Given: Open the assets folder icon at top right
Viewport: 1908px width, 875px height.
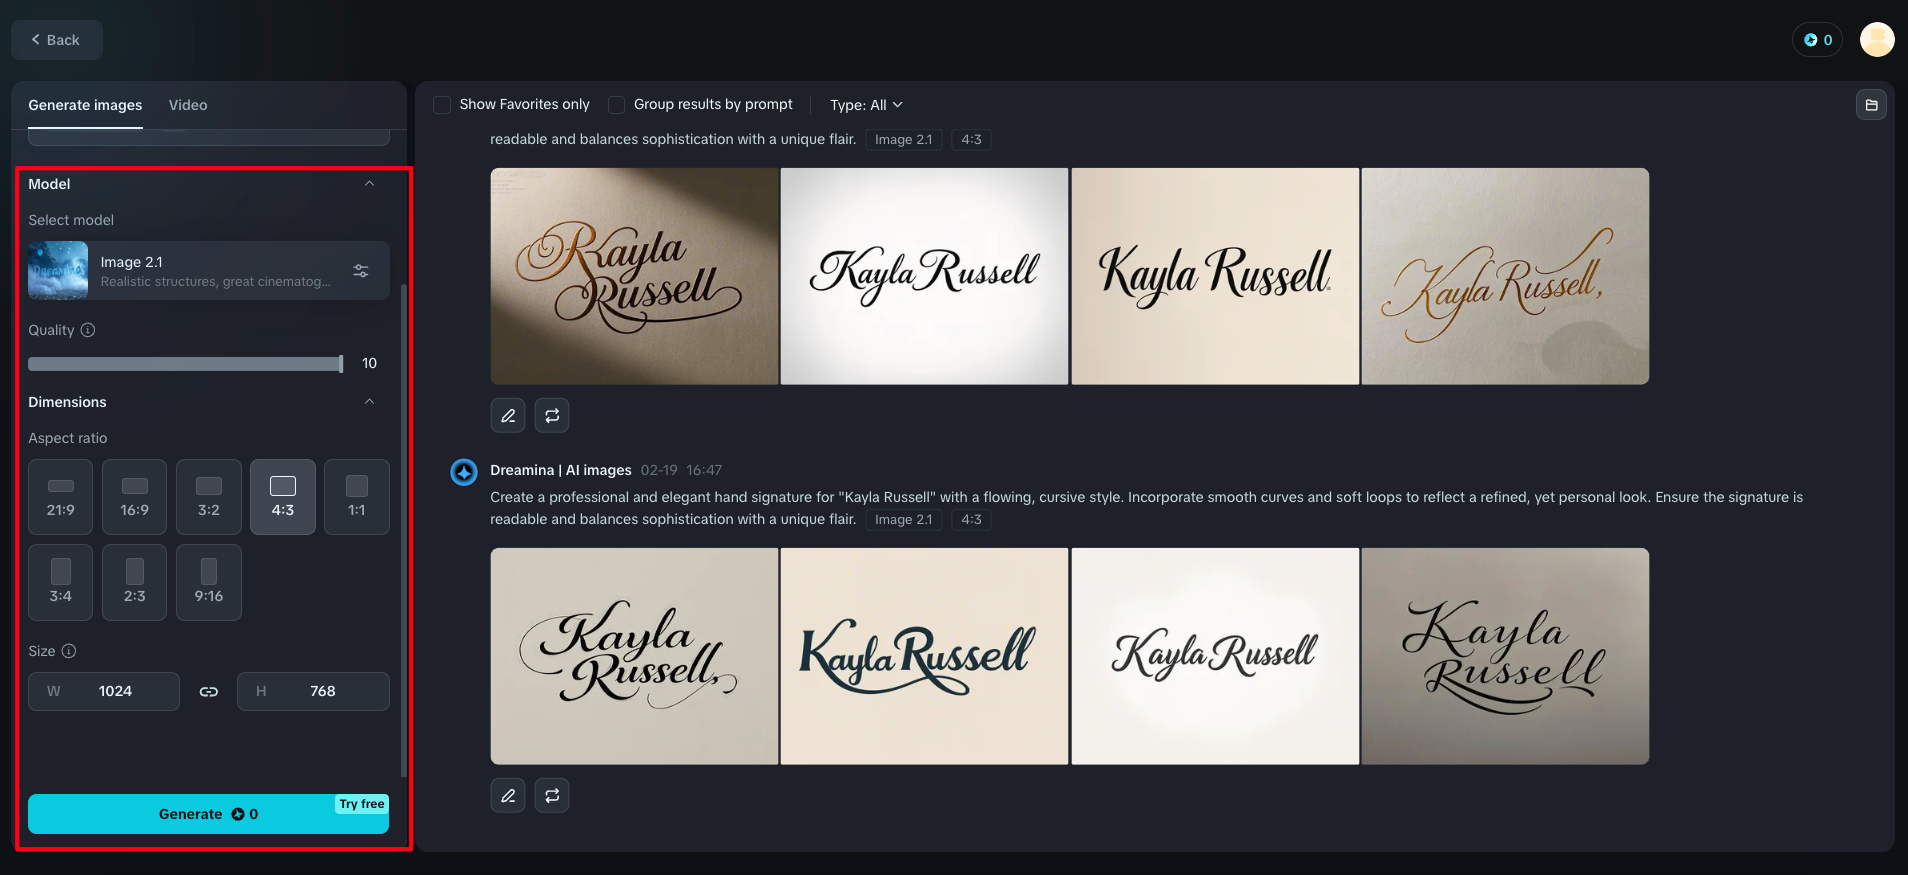Looking at the screenshot, I should [x=1871, y=105].
